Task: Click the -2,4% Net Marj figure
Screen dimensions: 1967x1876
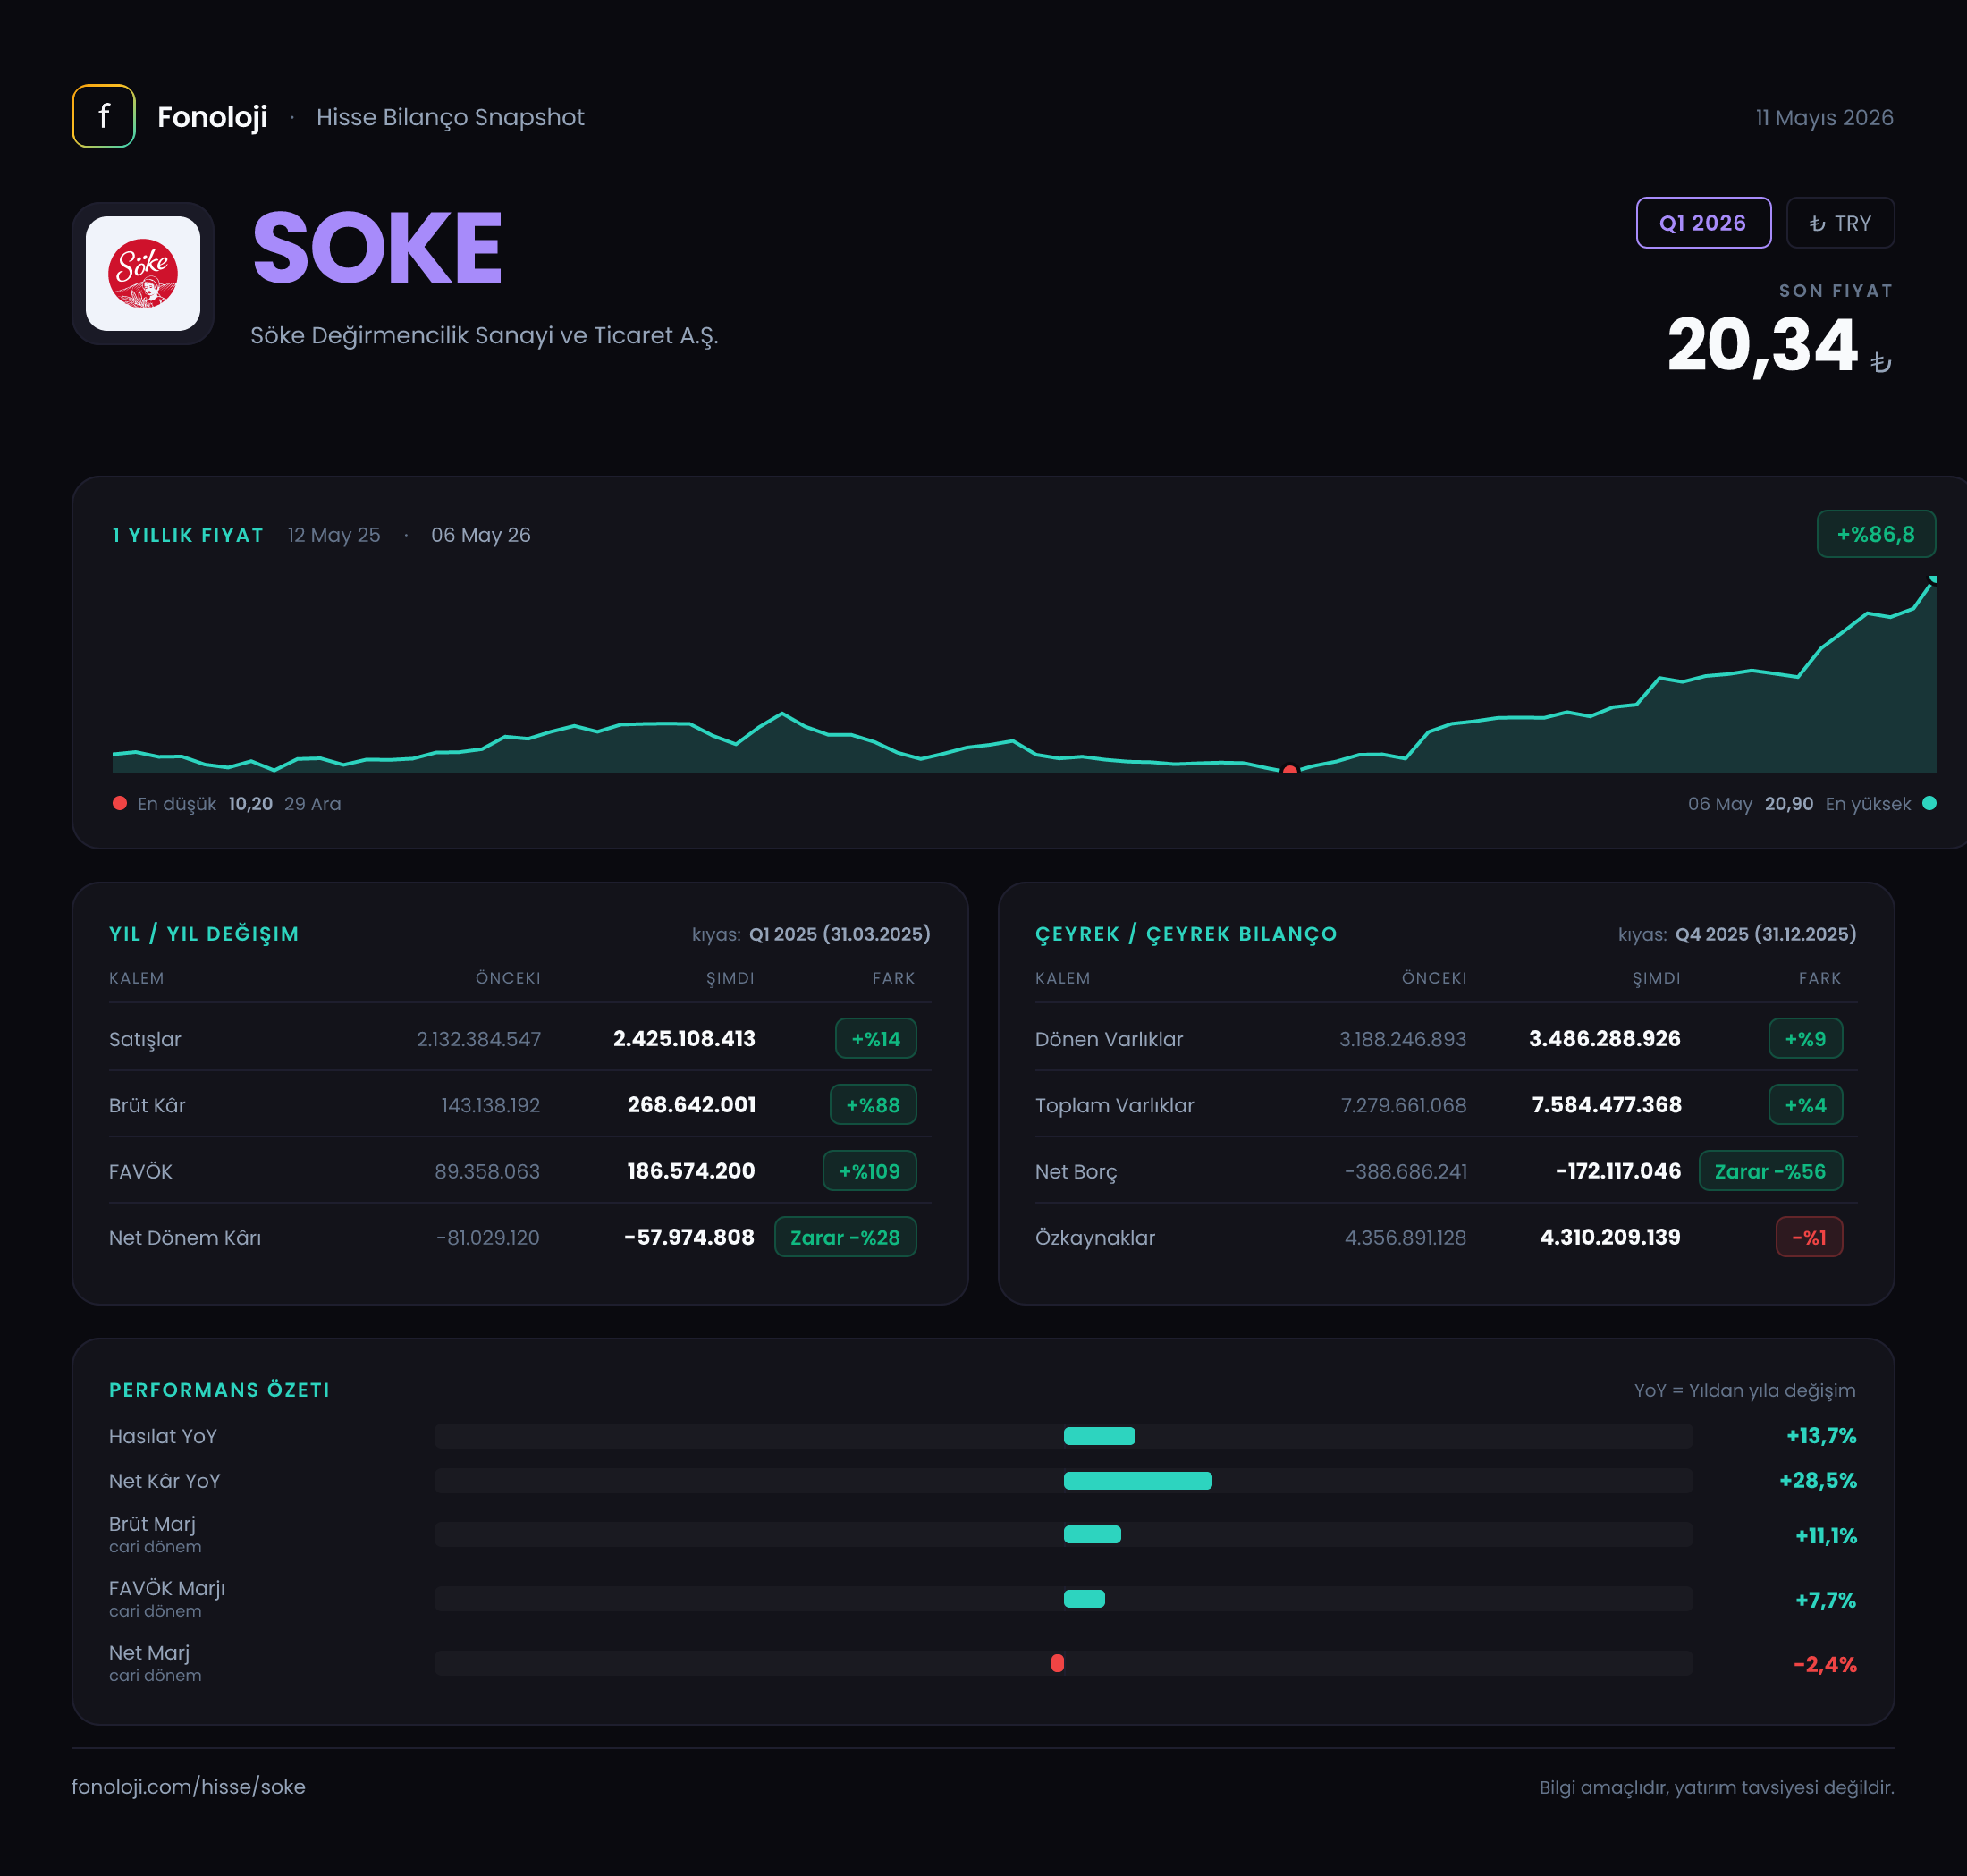Action: pyautogui.click(x=1824, y=1664)
